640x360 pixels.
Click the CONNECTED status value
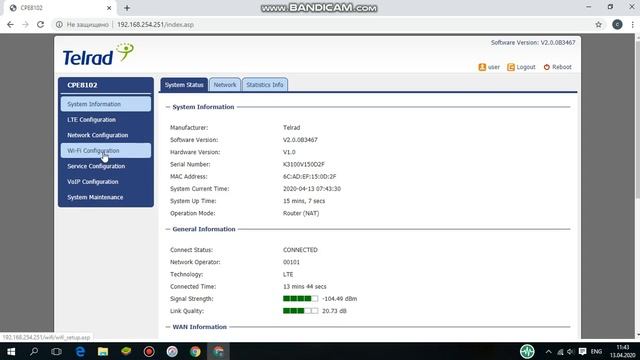[x=300, y=250]
